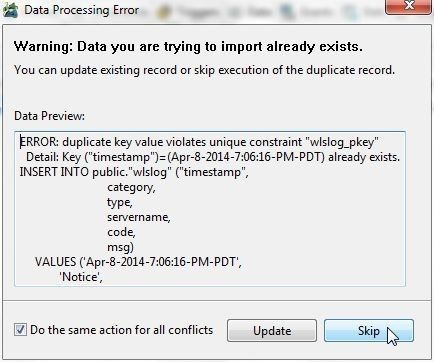Click the application icon in the title bar

pos(10,10)
